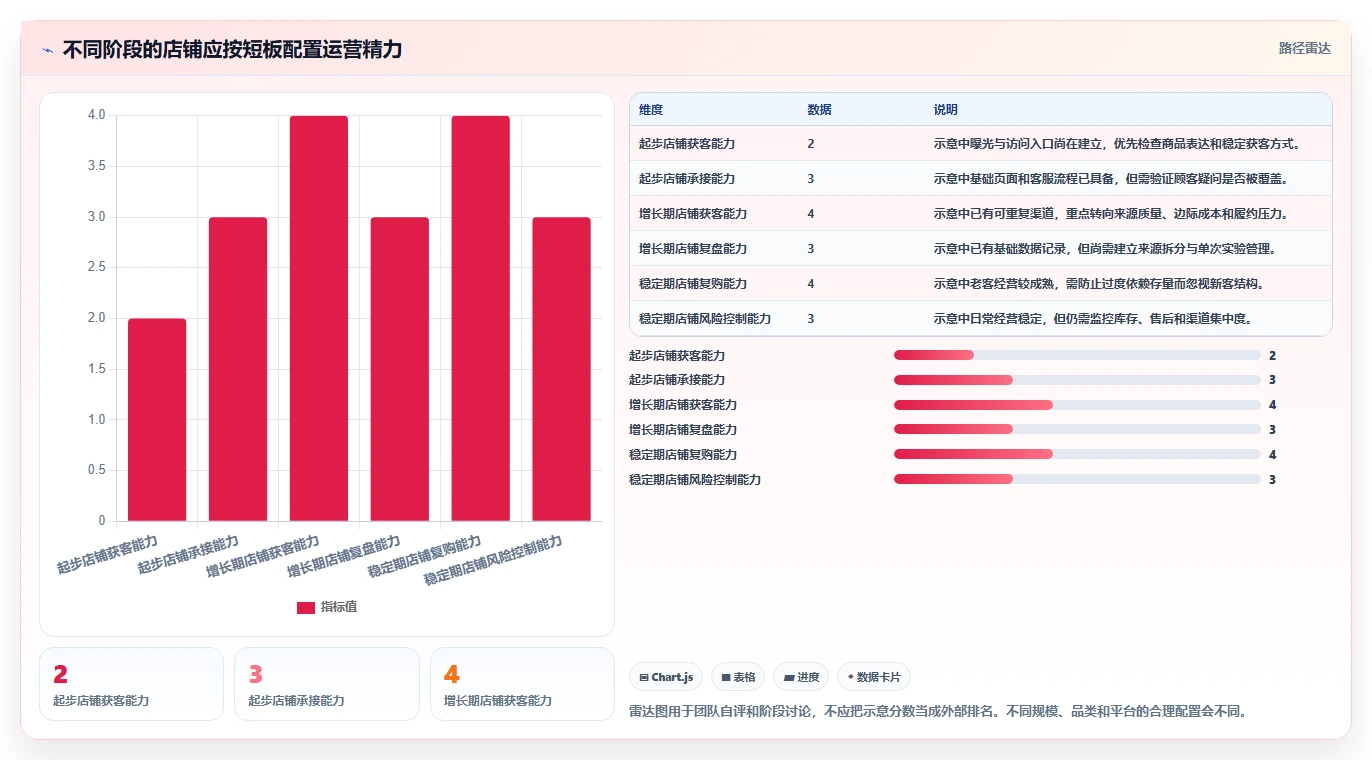Click the lightning icon beside the title
The width and height of the screenshot is (1372, 760).
coord(47,50)
